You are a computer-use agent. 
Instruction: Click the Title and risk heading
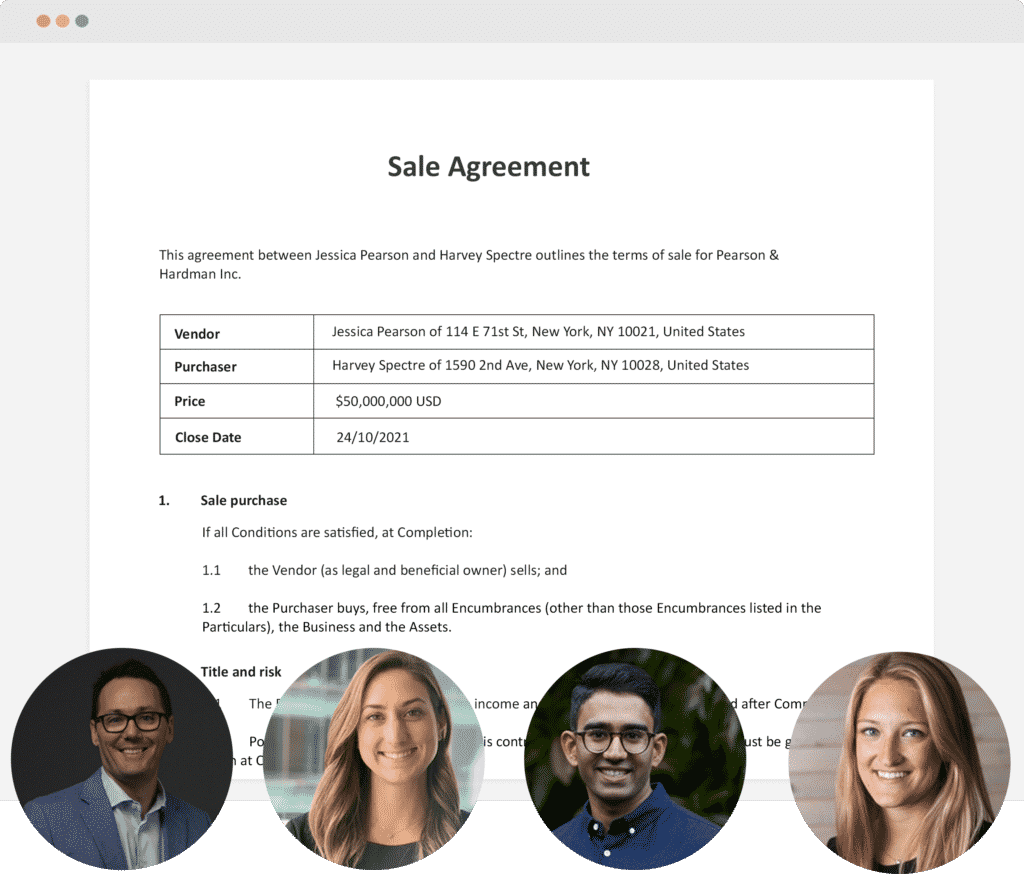pos(240,671)
